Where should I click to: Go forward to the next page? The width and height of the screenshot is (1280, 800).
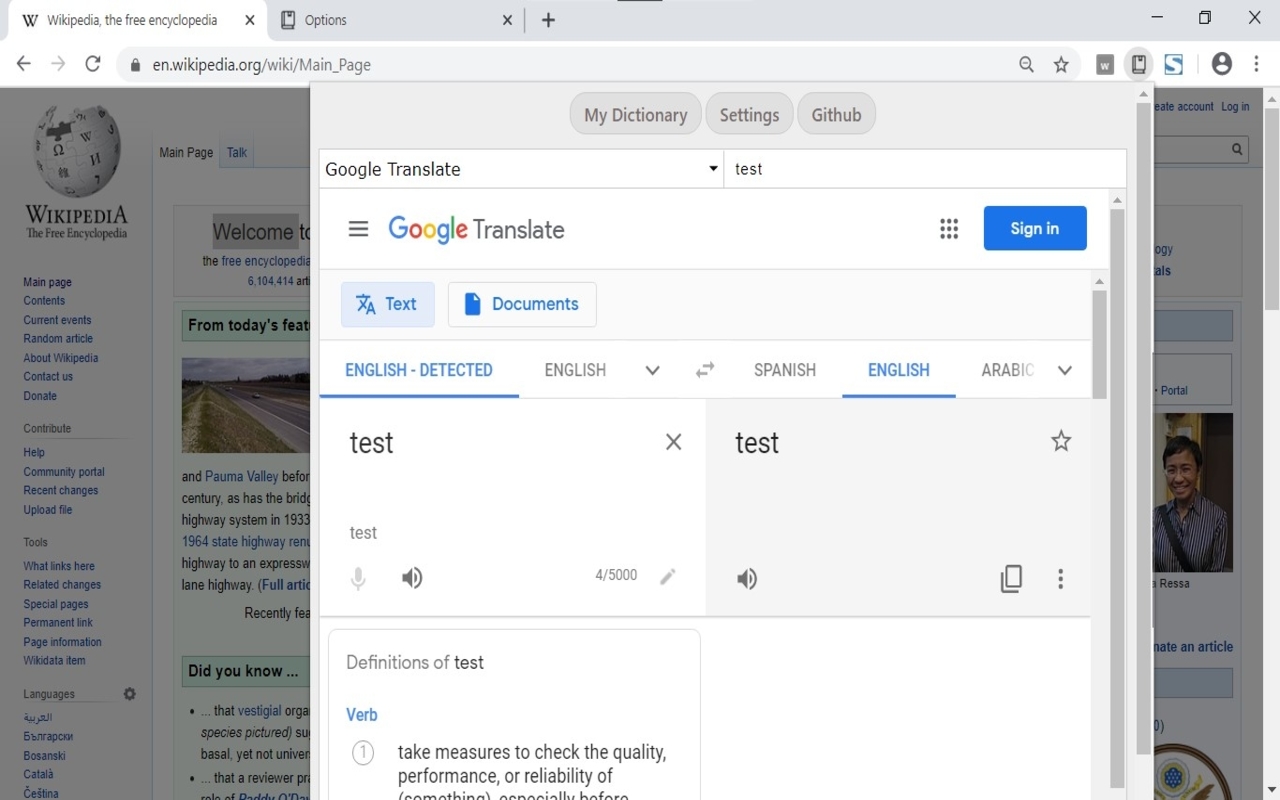click(58, 64)
